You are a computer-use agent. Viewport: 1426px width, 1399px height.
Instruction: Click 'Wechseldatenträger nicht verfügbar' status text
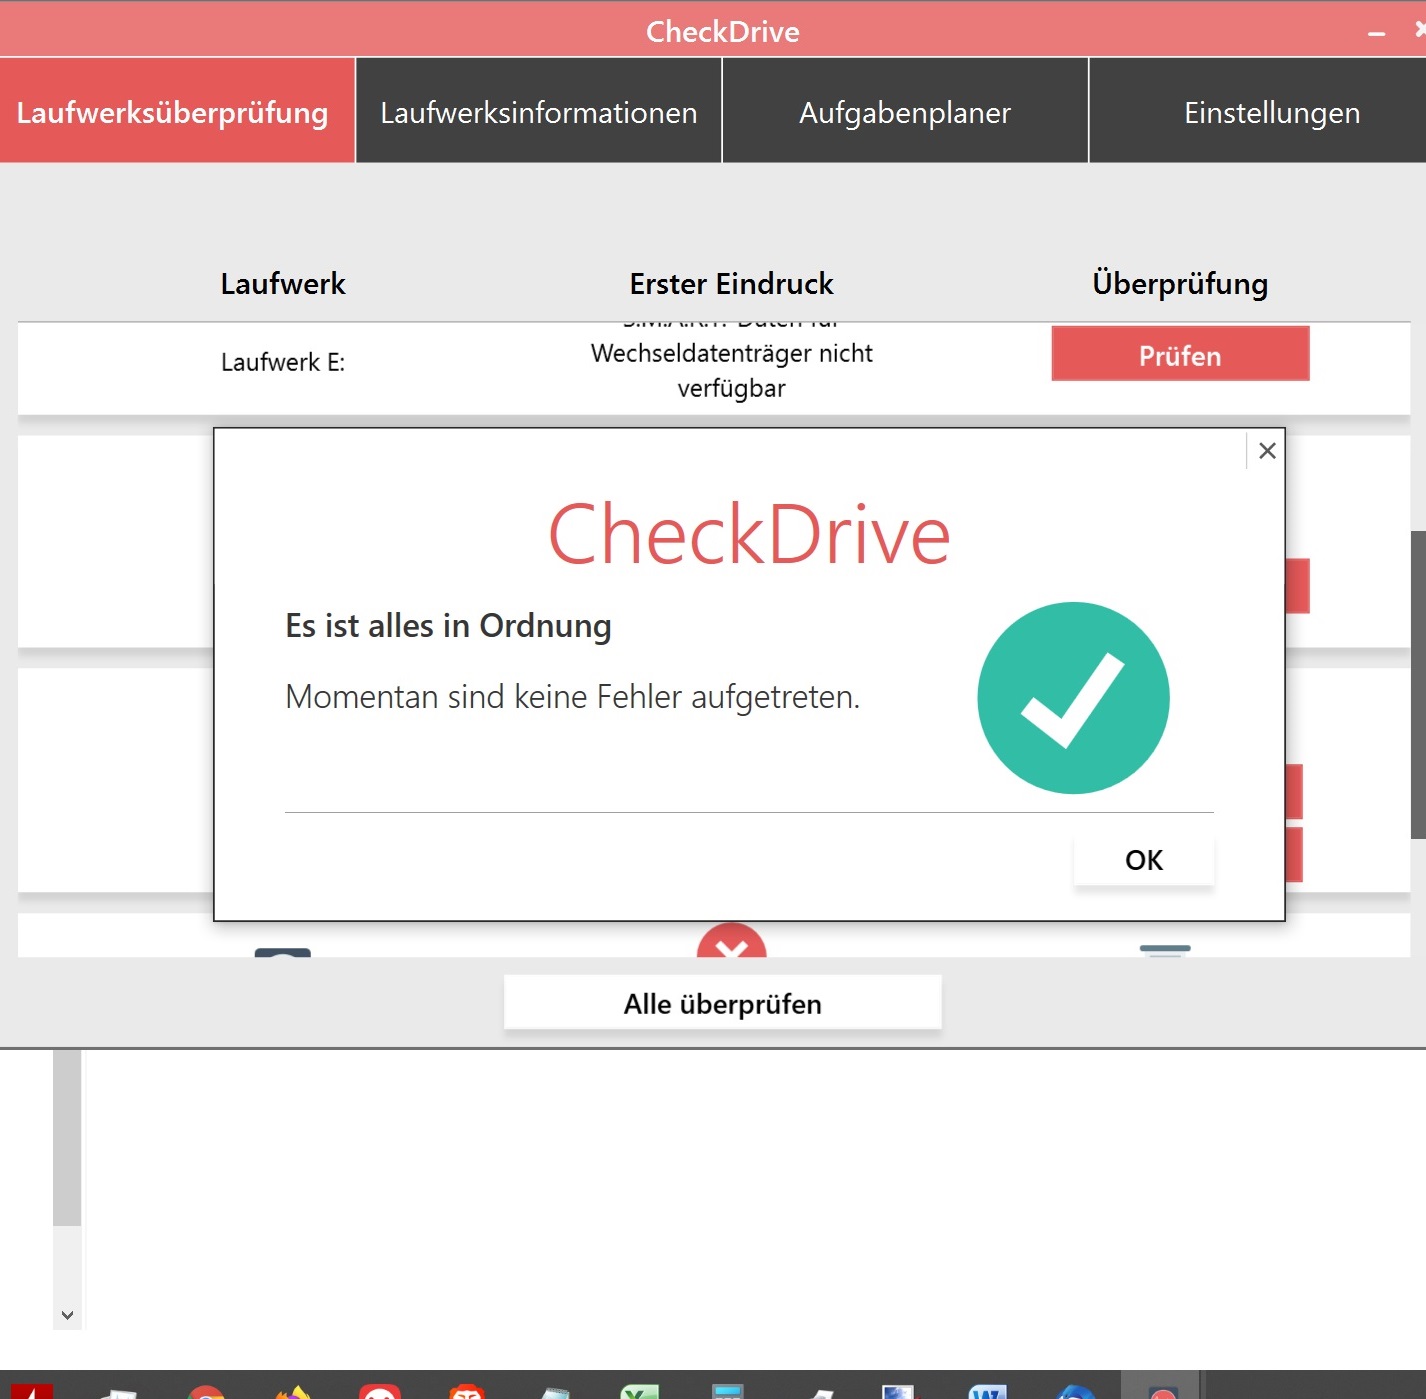731,370
